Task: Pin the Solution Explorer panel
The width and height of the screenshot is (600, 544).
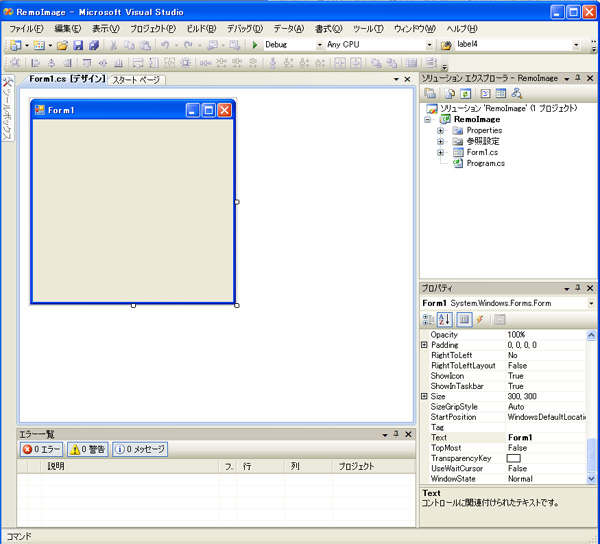Action: pos(578,78)
